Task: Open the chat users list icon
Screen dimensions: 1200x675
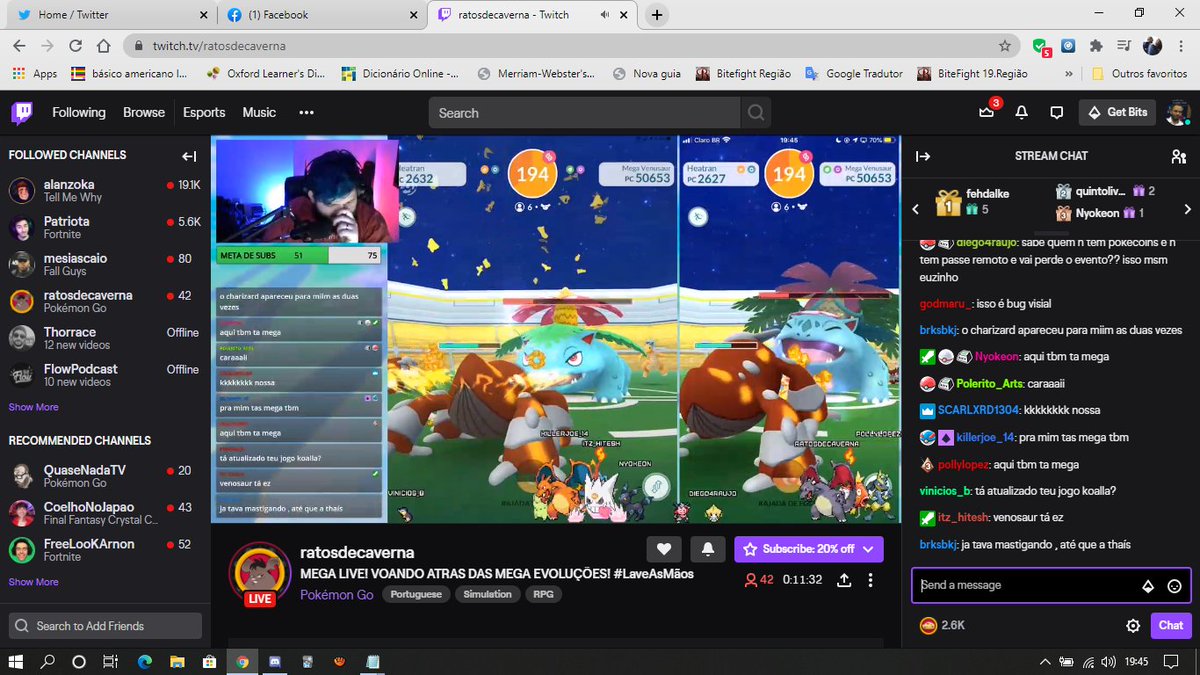Action: tap(1178, 156)
